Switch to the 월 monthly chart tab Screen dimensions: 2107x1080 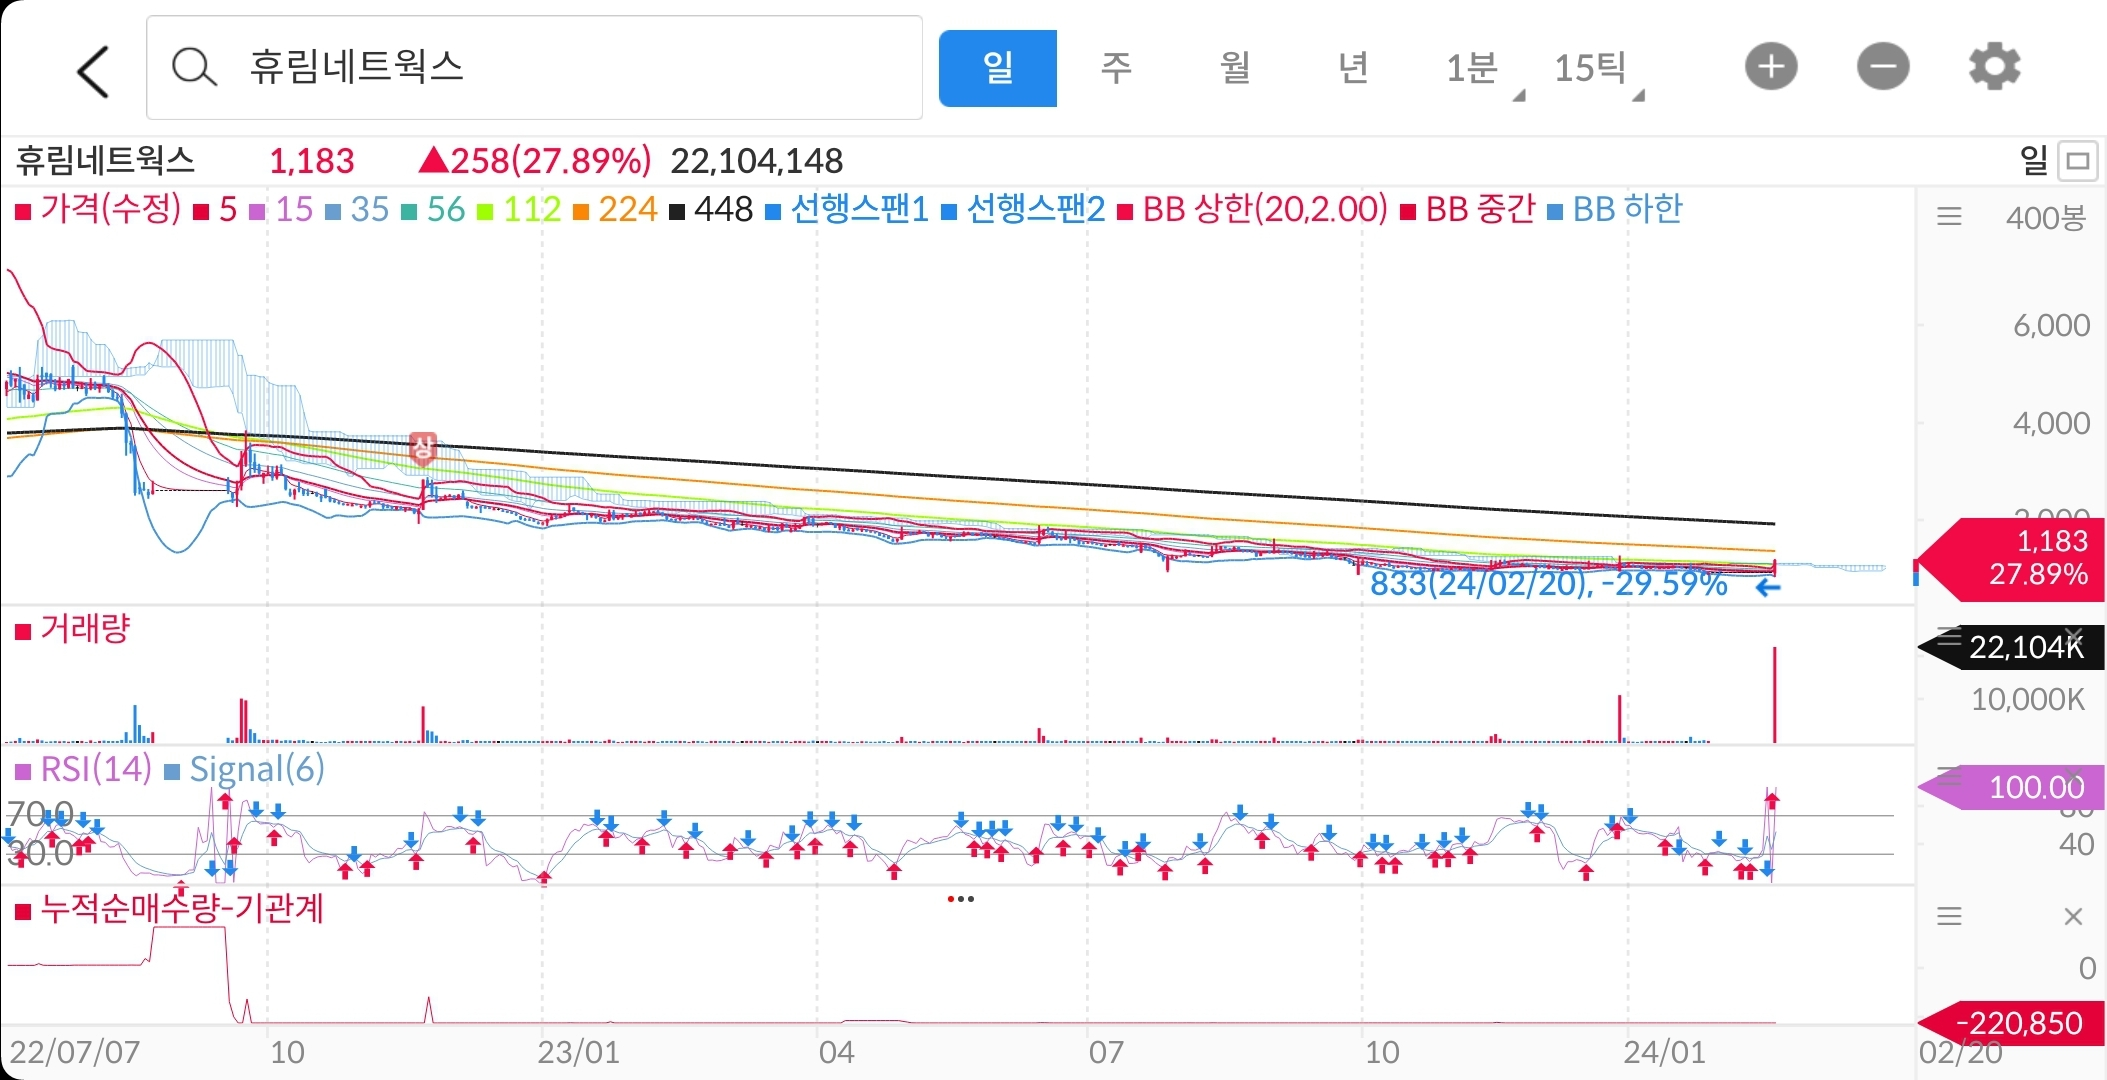coord(1235,68)
